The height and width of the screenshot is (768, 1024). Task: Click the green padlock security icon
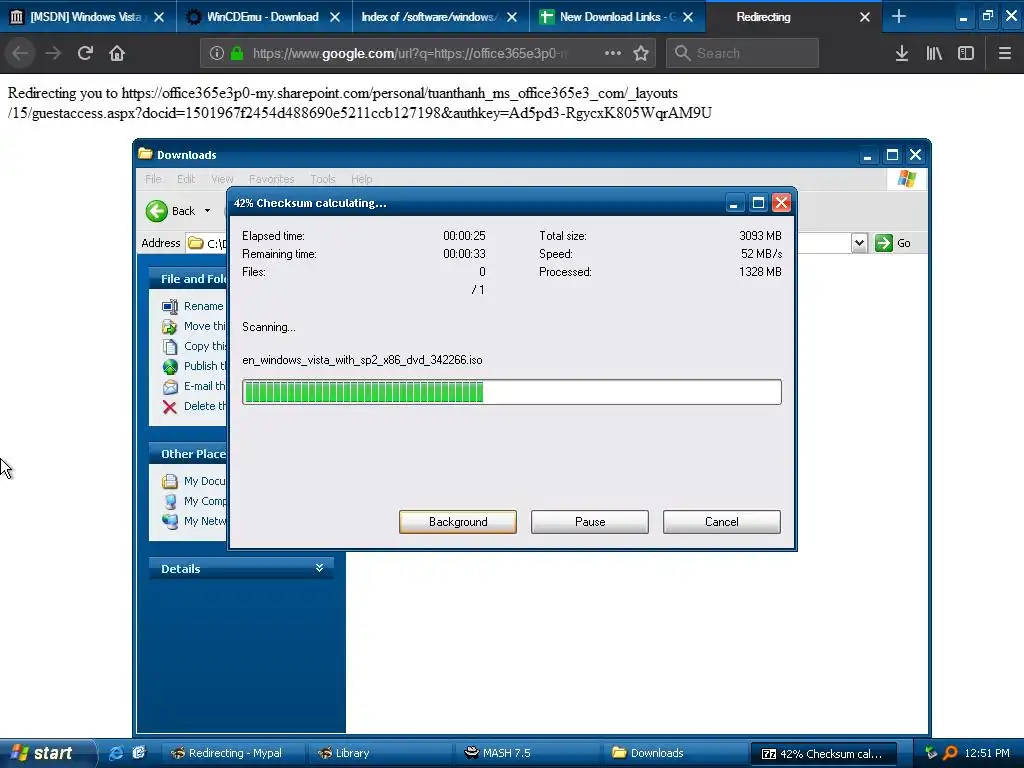point(237,53)
